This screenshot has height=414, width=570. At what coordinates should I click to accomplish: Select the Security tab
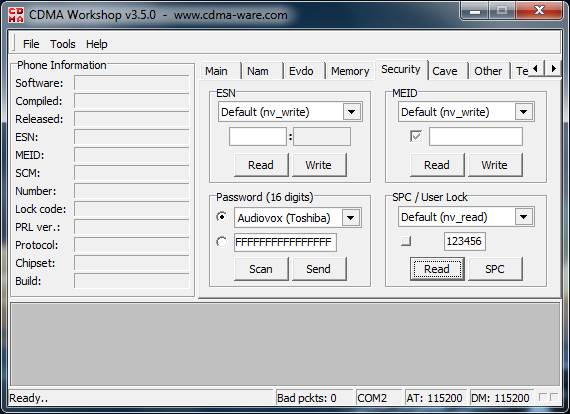point(401,69)
